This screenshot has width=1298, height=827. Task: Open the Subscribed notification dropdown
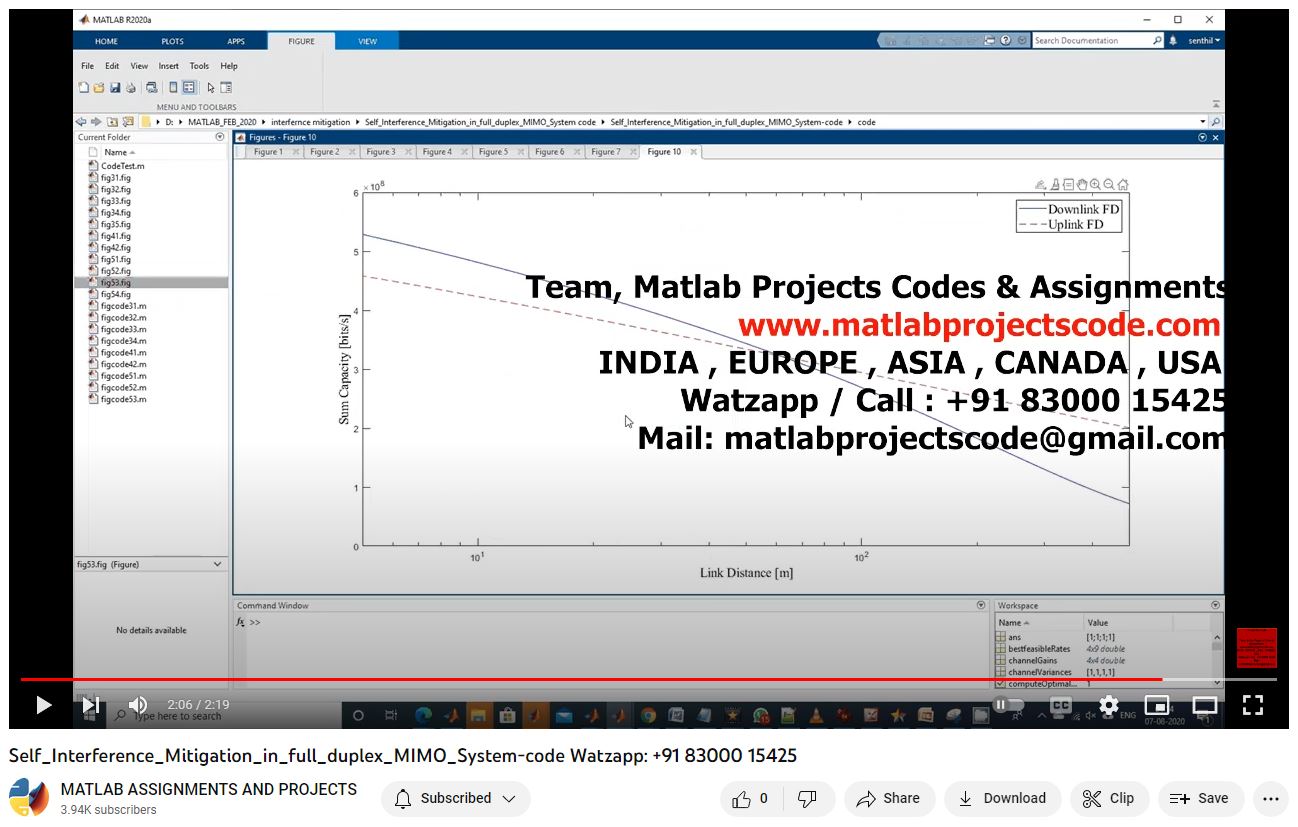tap(456, 798)
